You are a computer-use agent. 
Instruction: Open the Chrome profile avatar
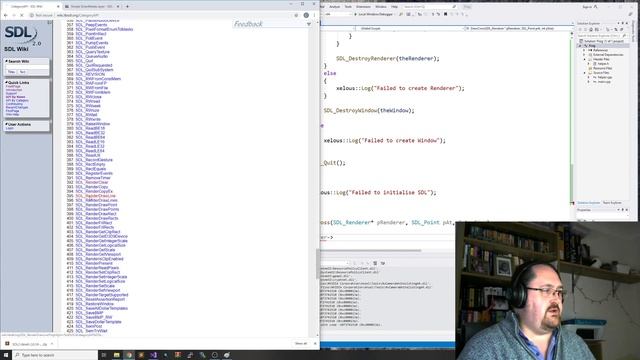[x=306, y=15]
